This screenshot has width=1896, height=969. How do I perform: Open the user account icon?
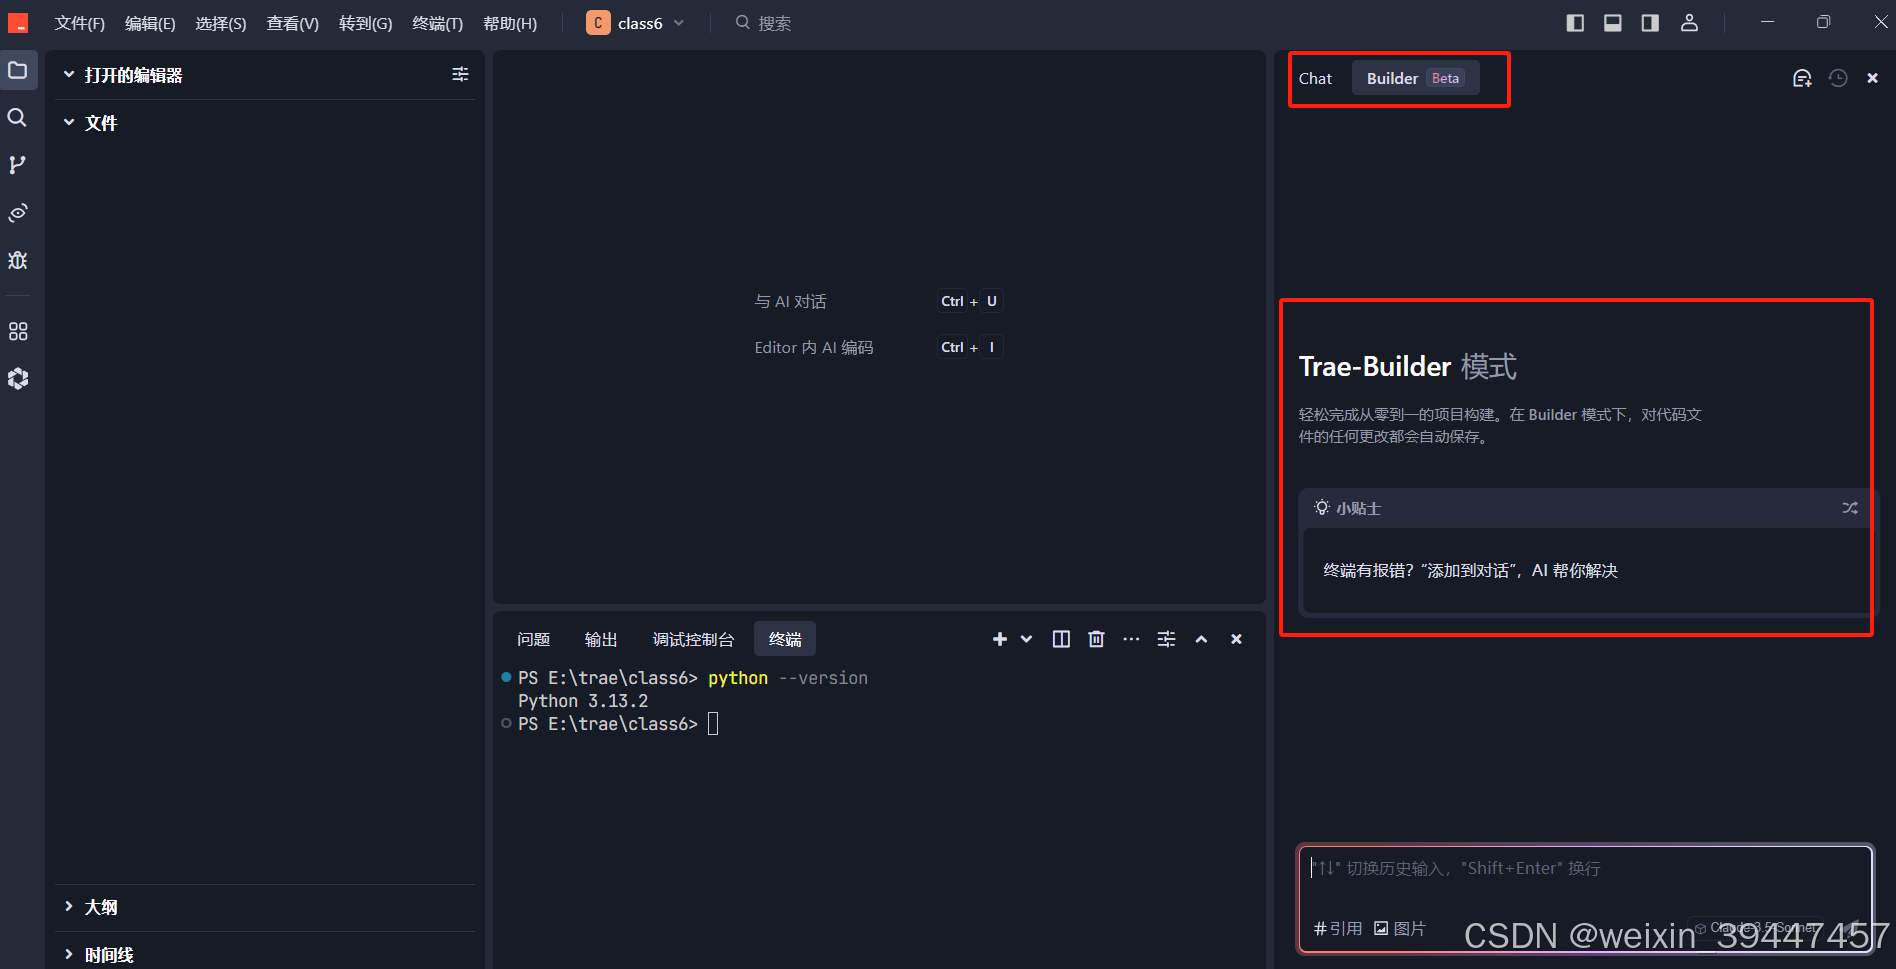tap(1689, 22)
